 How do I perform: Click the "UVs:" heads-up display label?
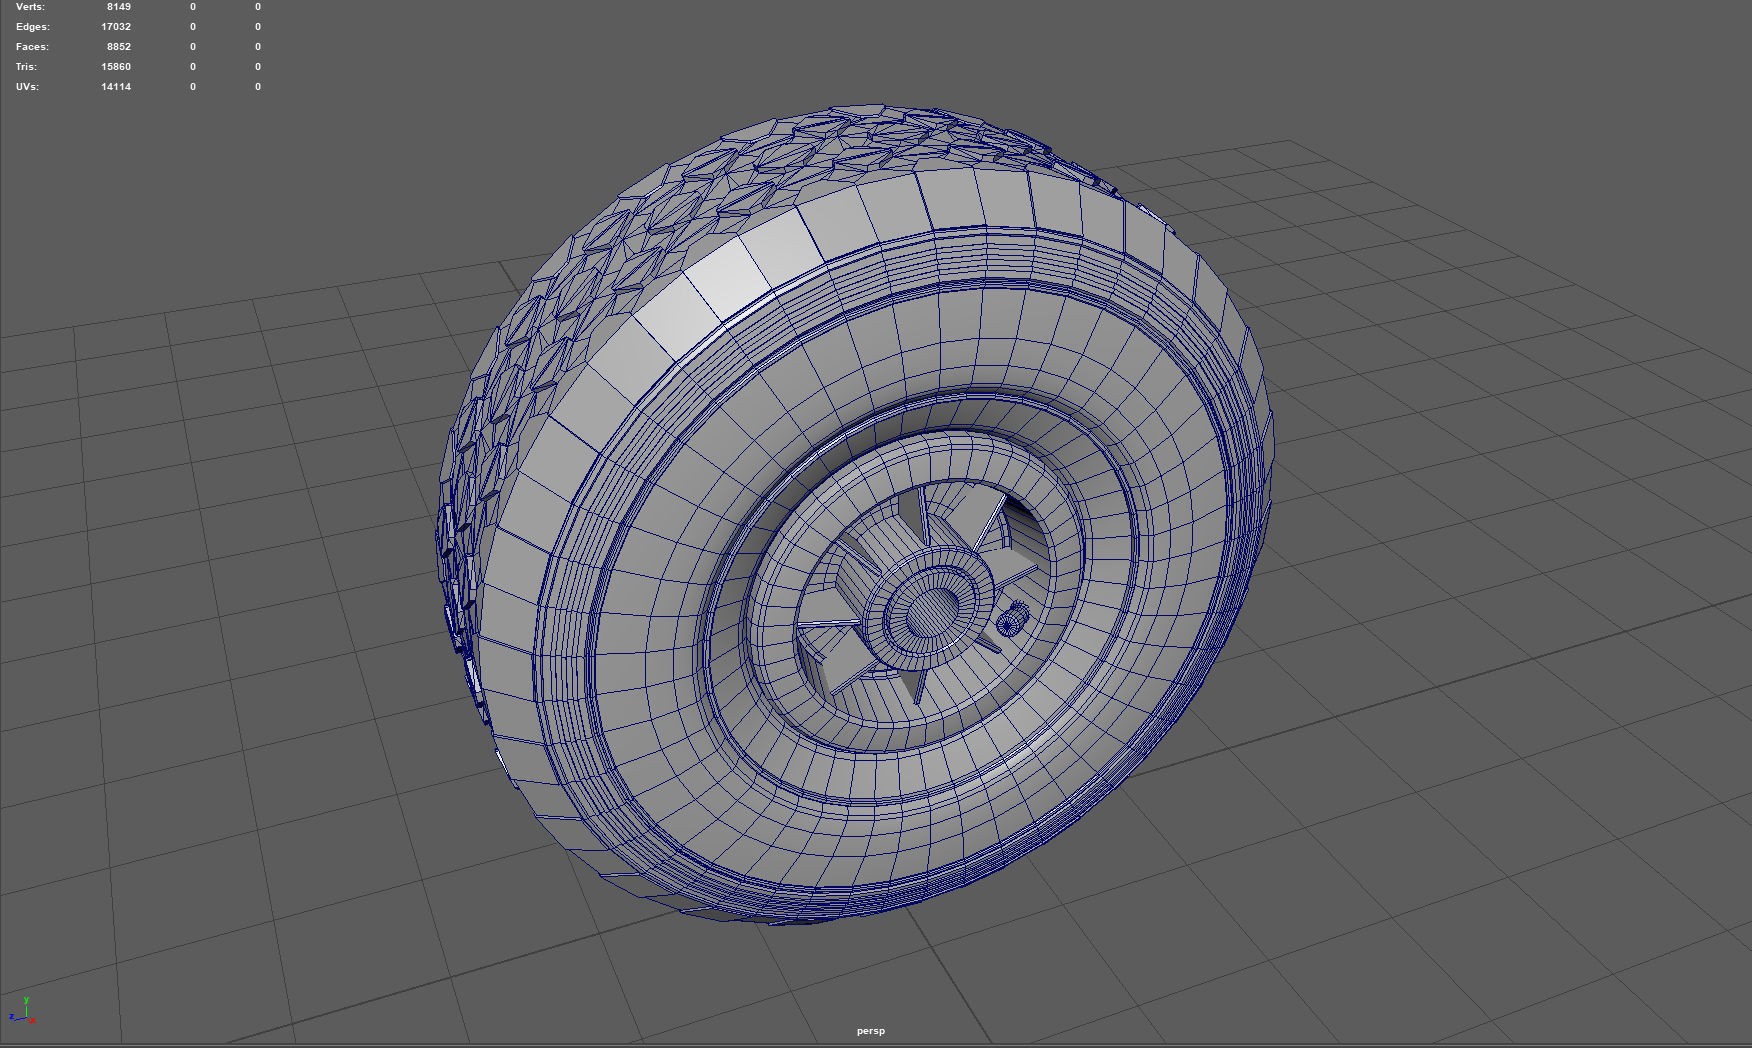(x=27, y=87)
